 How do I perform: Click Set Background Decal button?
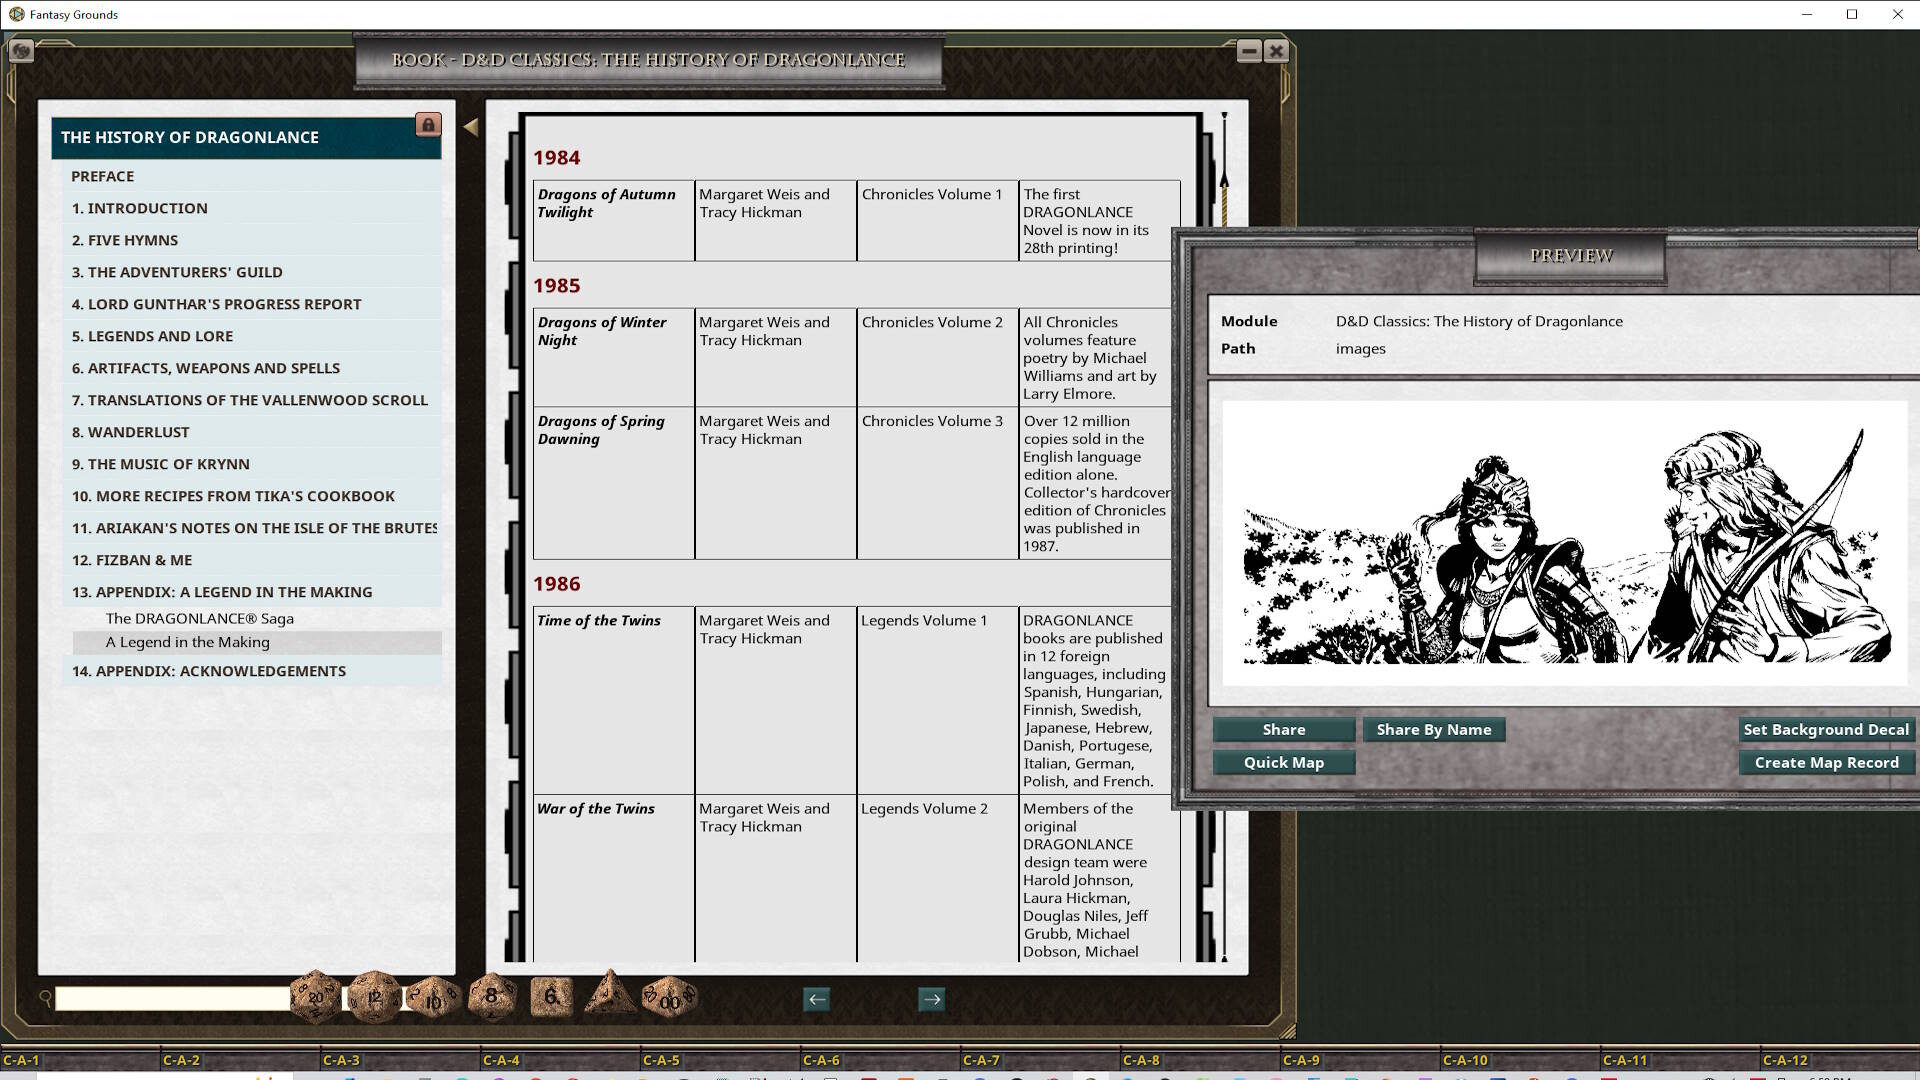(x=1826, y=729)
